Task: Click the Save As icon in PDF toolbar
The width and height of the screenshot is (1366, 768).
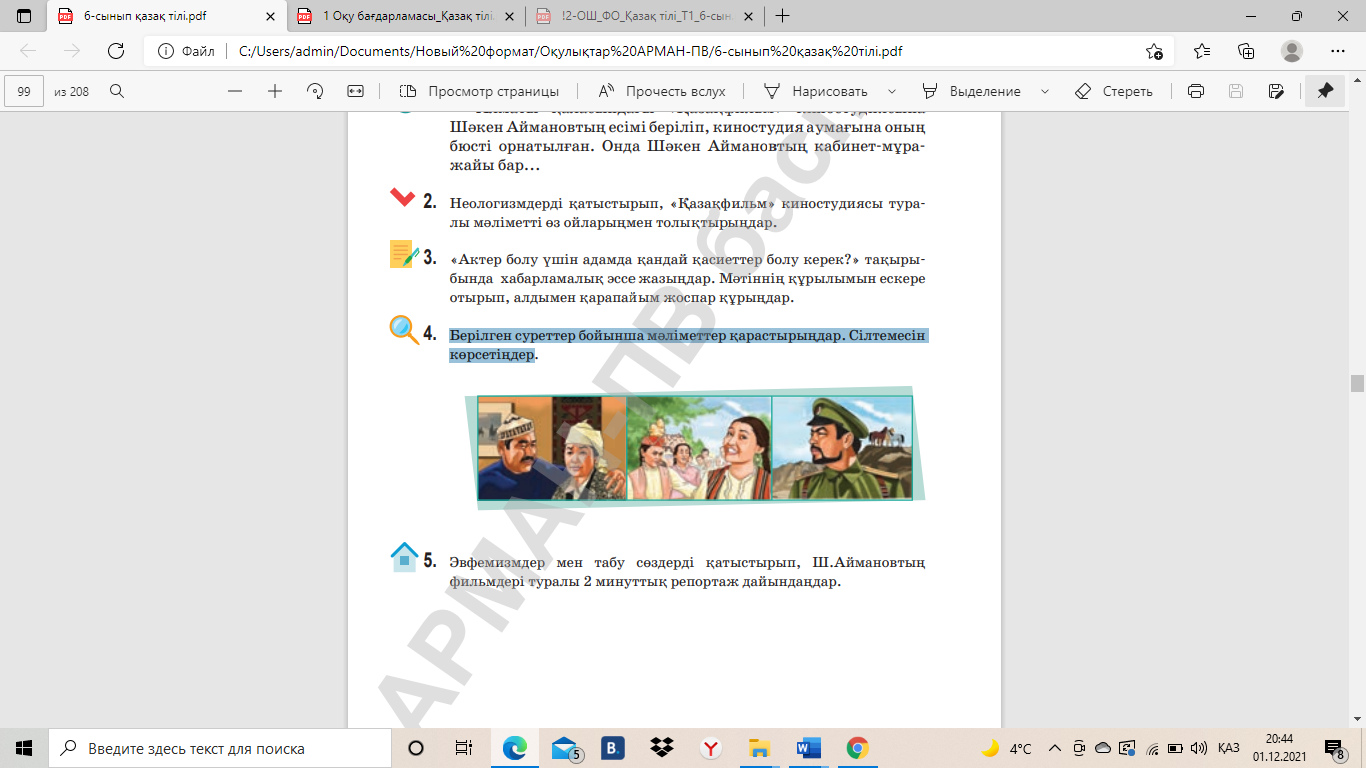Action: [x=1275, y=91]
